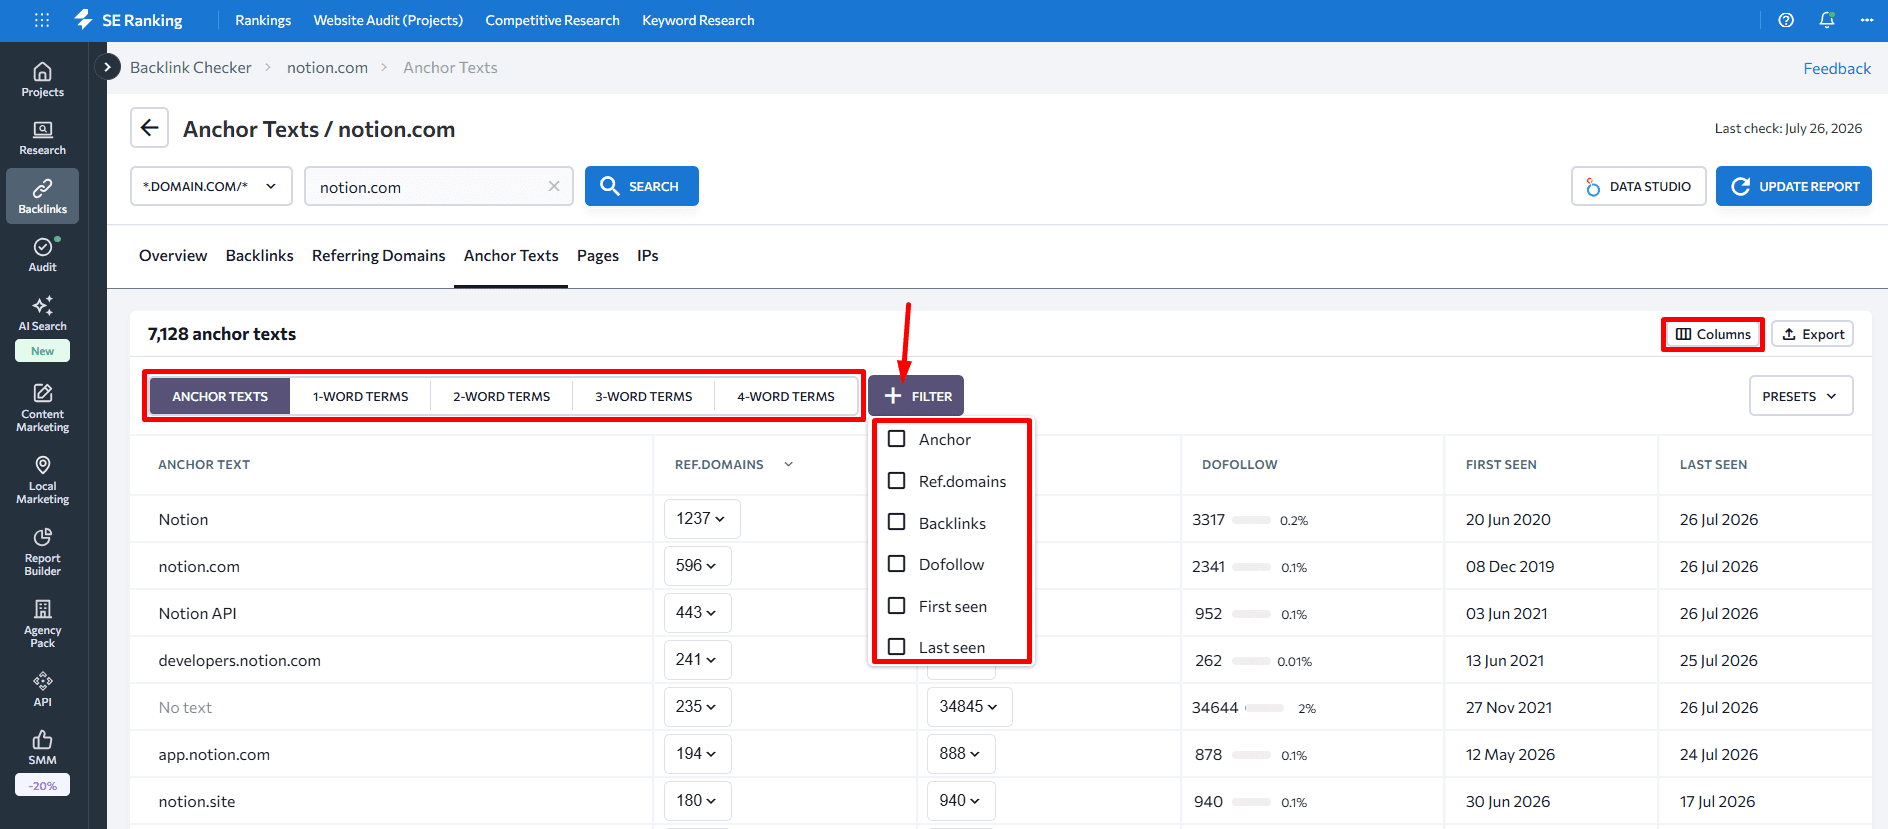Click the Update Report button
Viewport: 1888px width, 829px height.
(x=1794, y=186)
